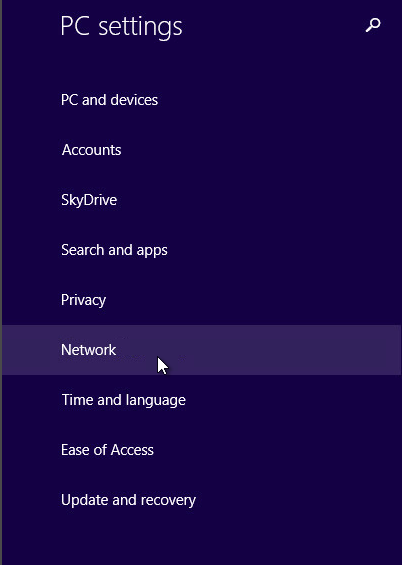Open PC and devices settings
Screen dimensions: 402x565
(201, 100)
